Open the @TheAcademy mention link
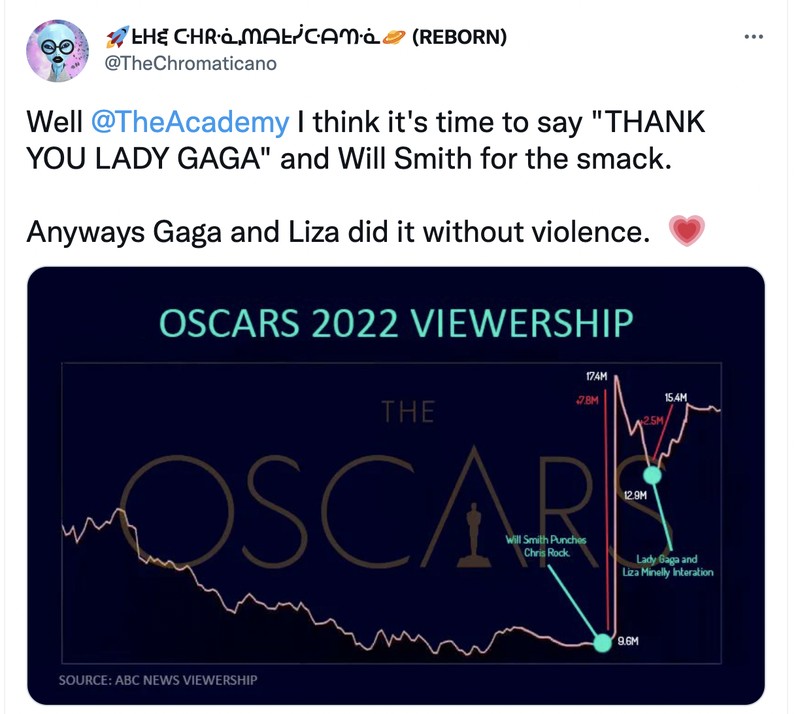 click(189, 123)
